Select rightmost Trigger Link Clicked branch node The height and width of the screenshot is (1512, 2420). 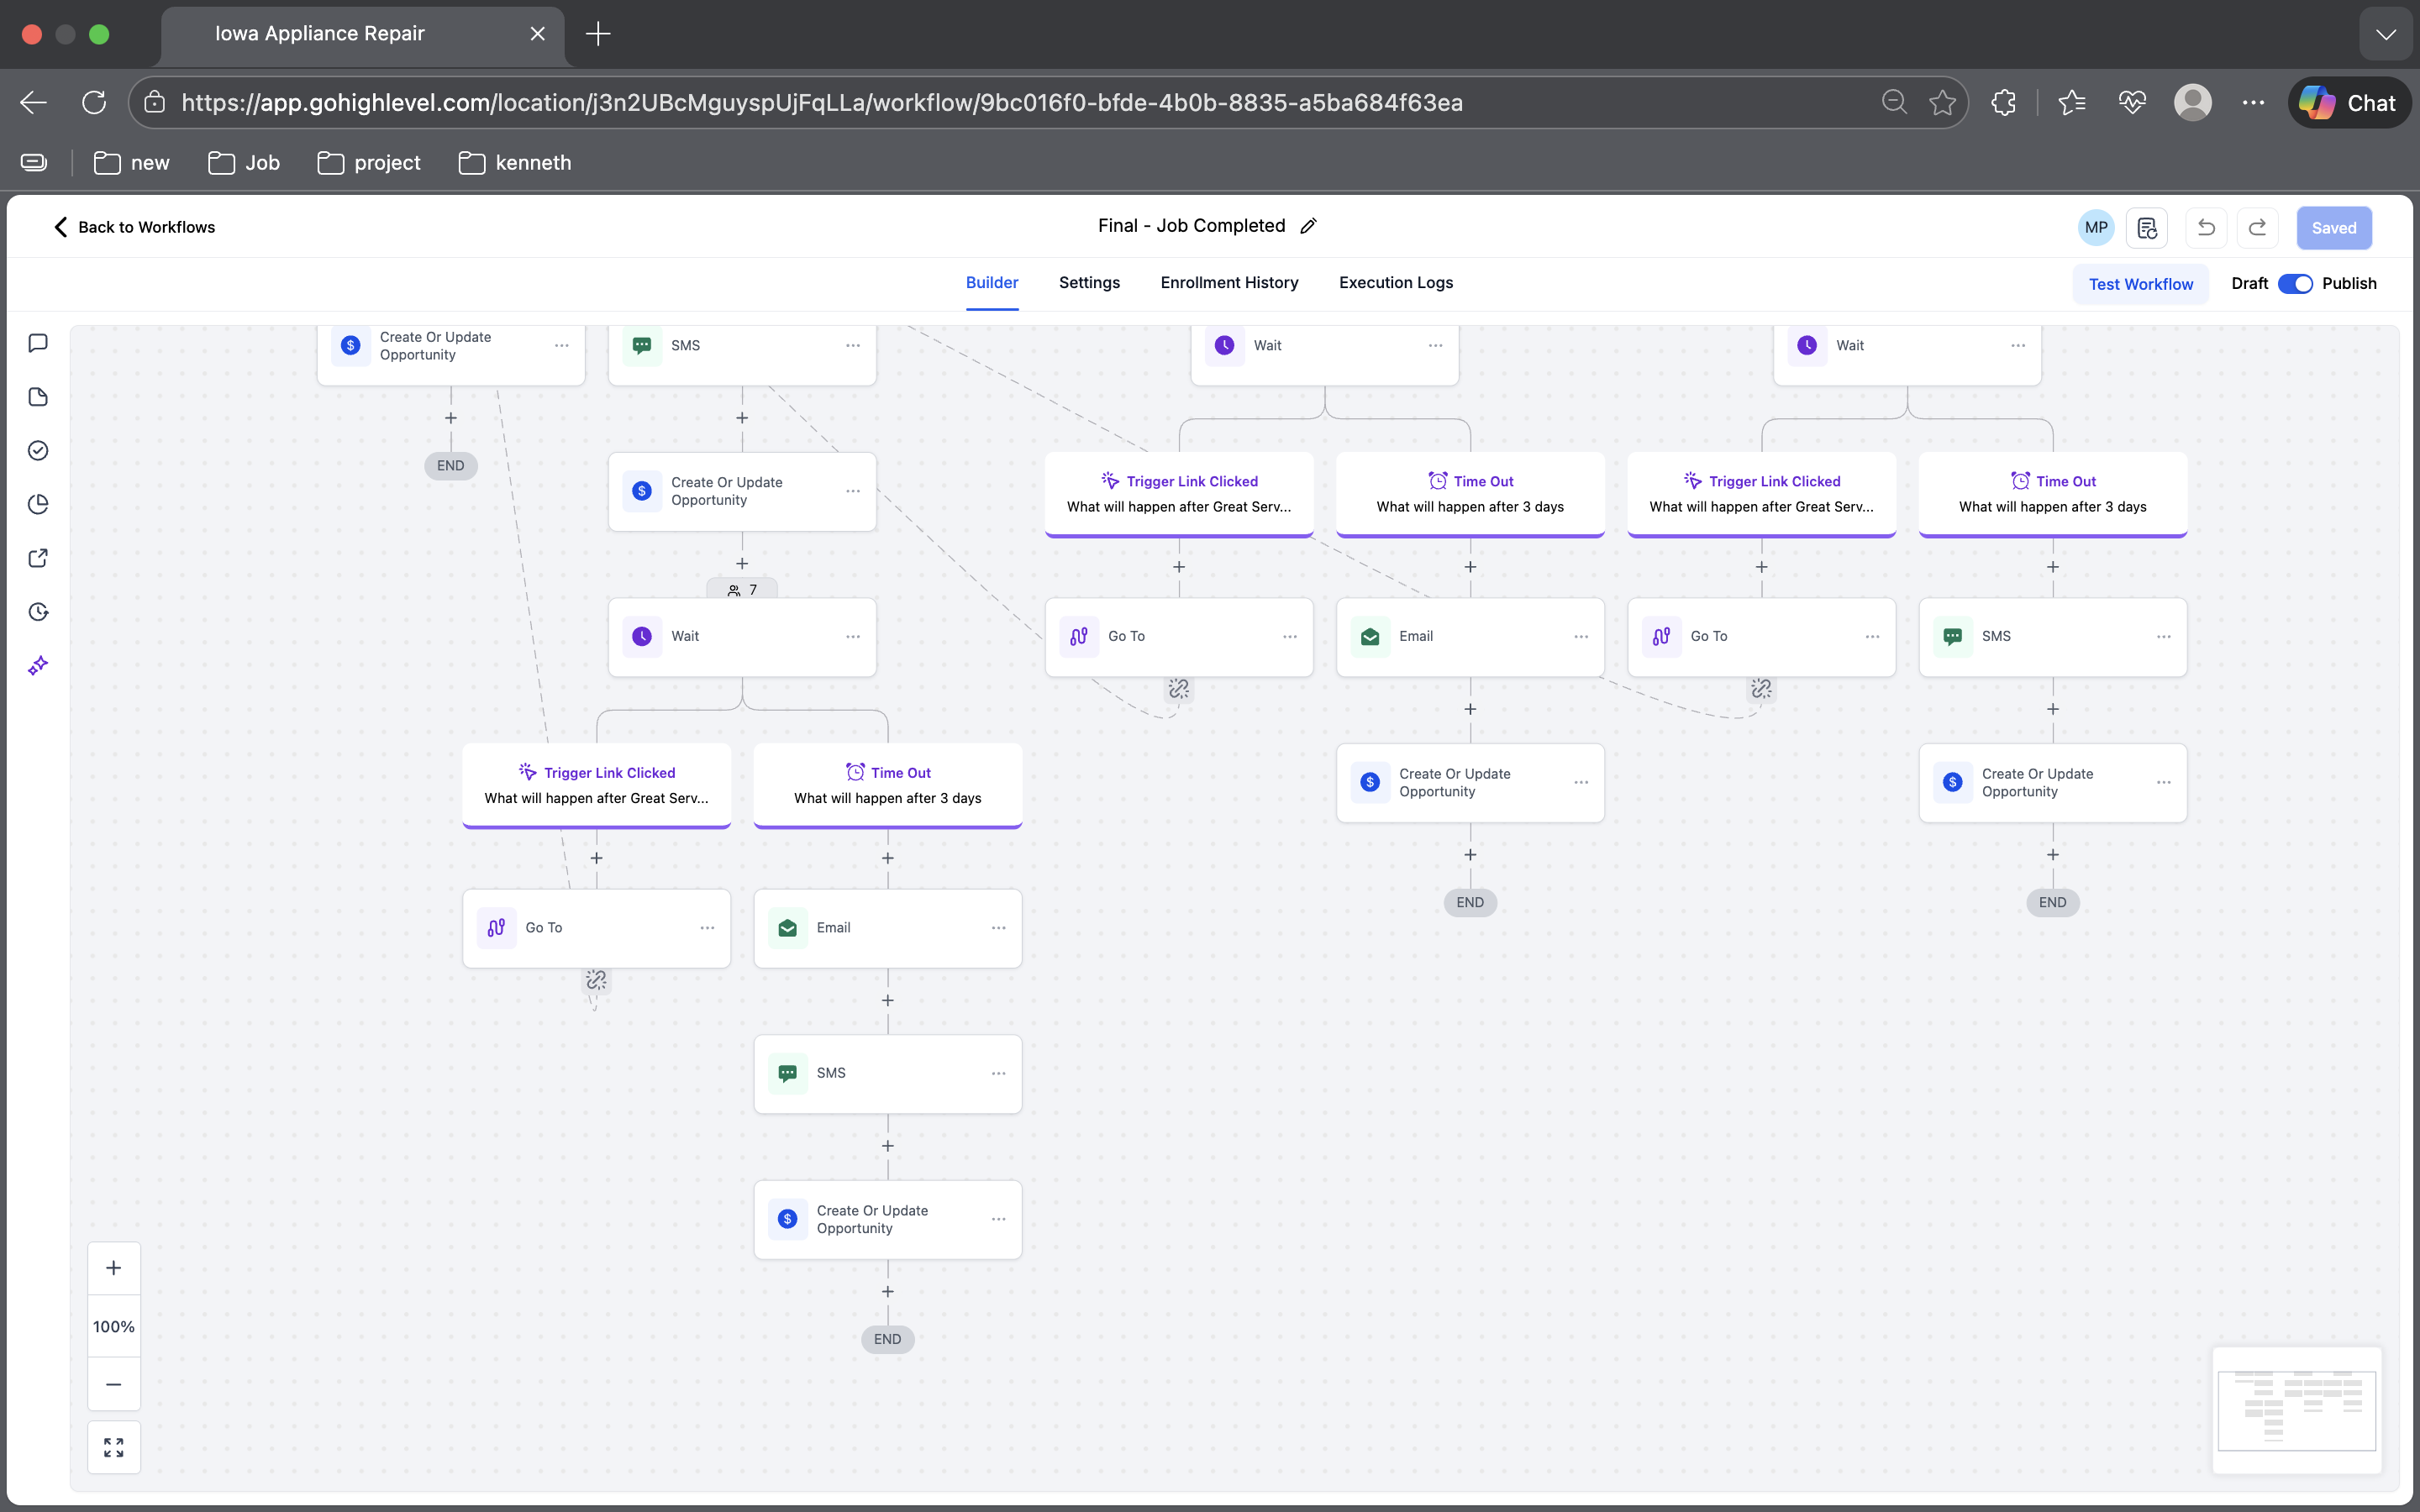coord(1761,494)
